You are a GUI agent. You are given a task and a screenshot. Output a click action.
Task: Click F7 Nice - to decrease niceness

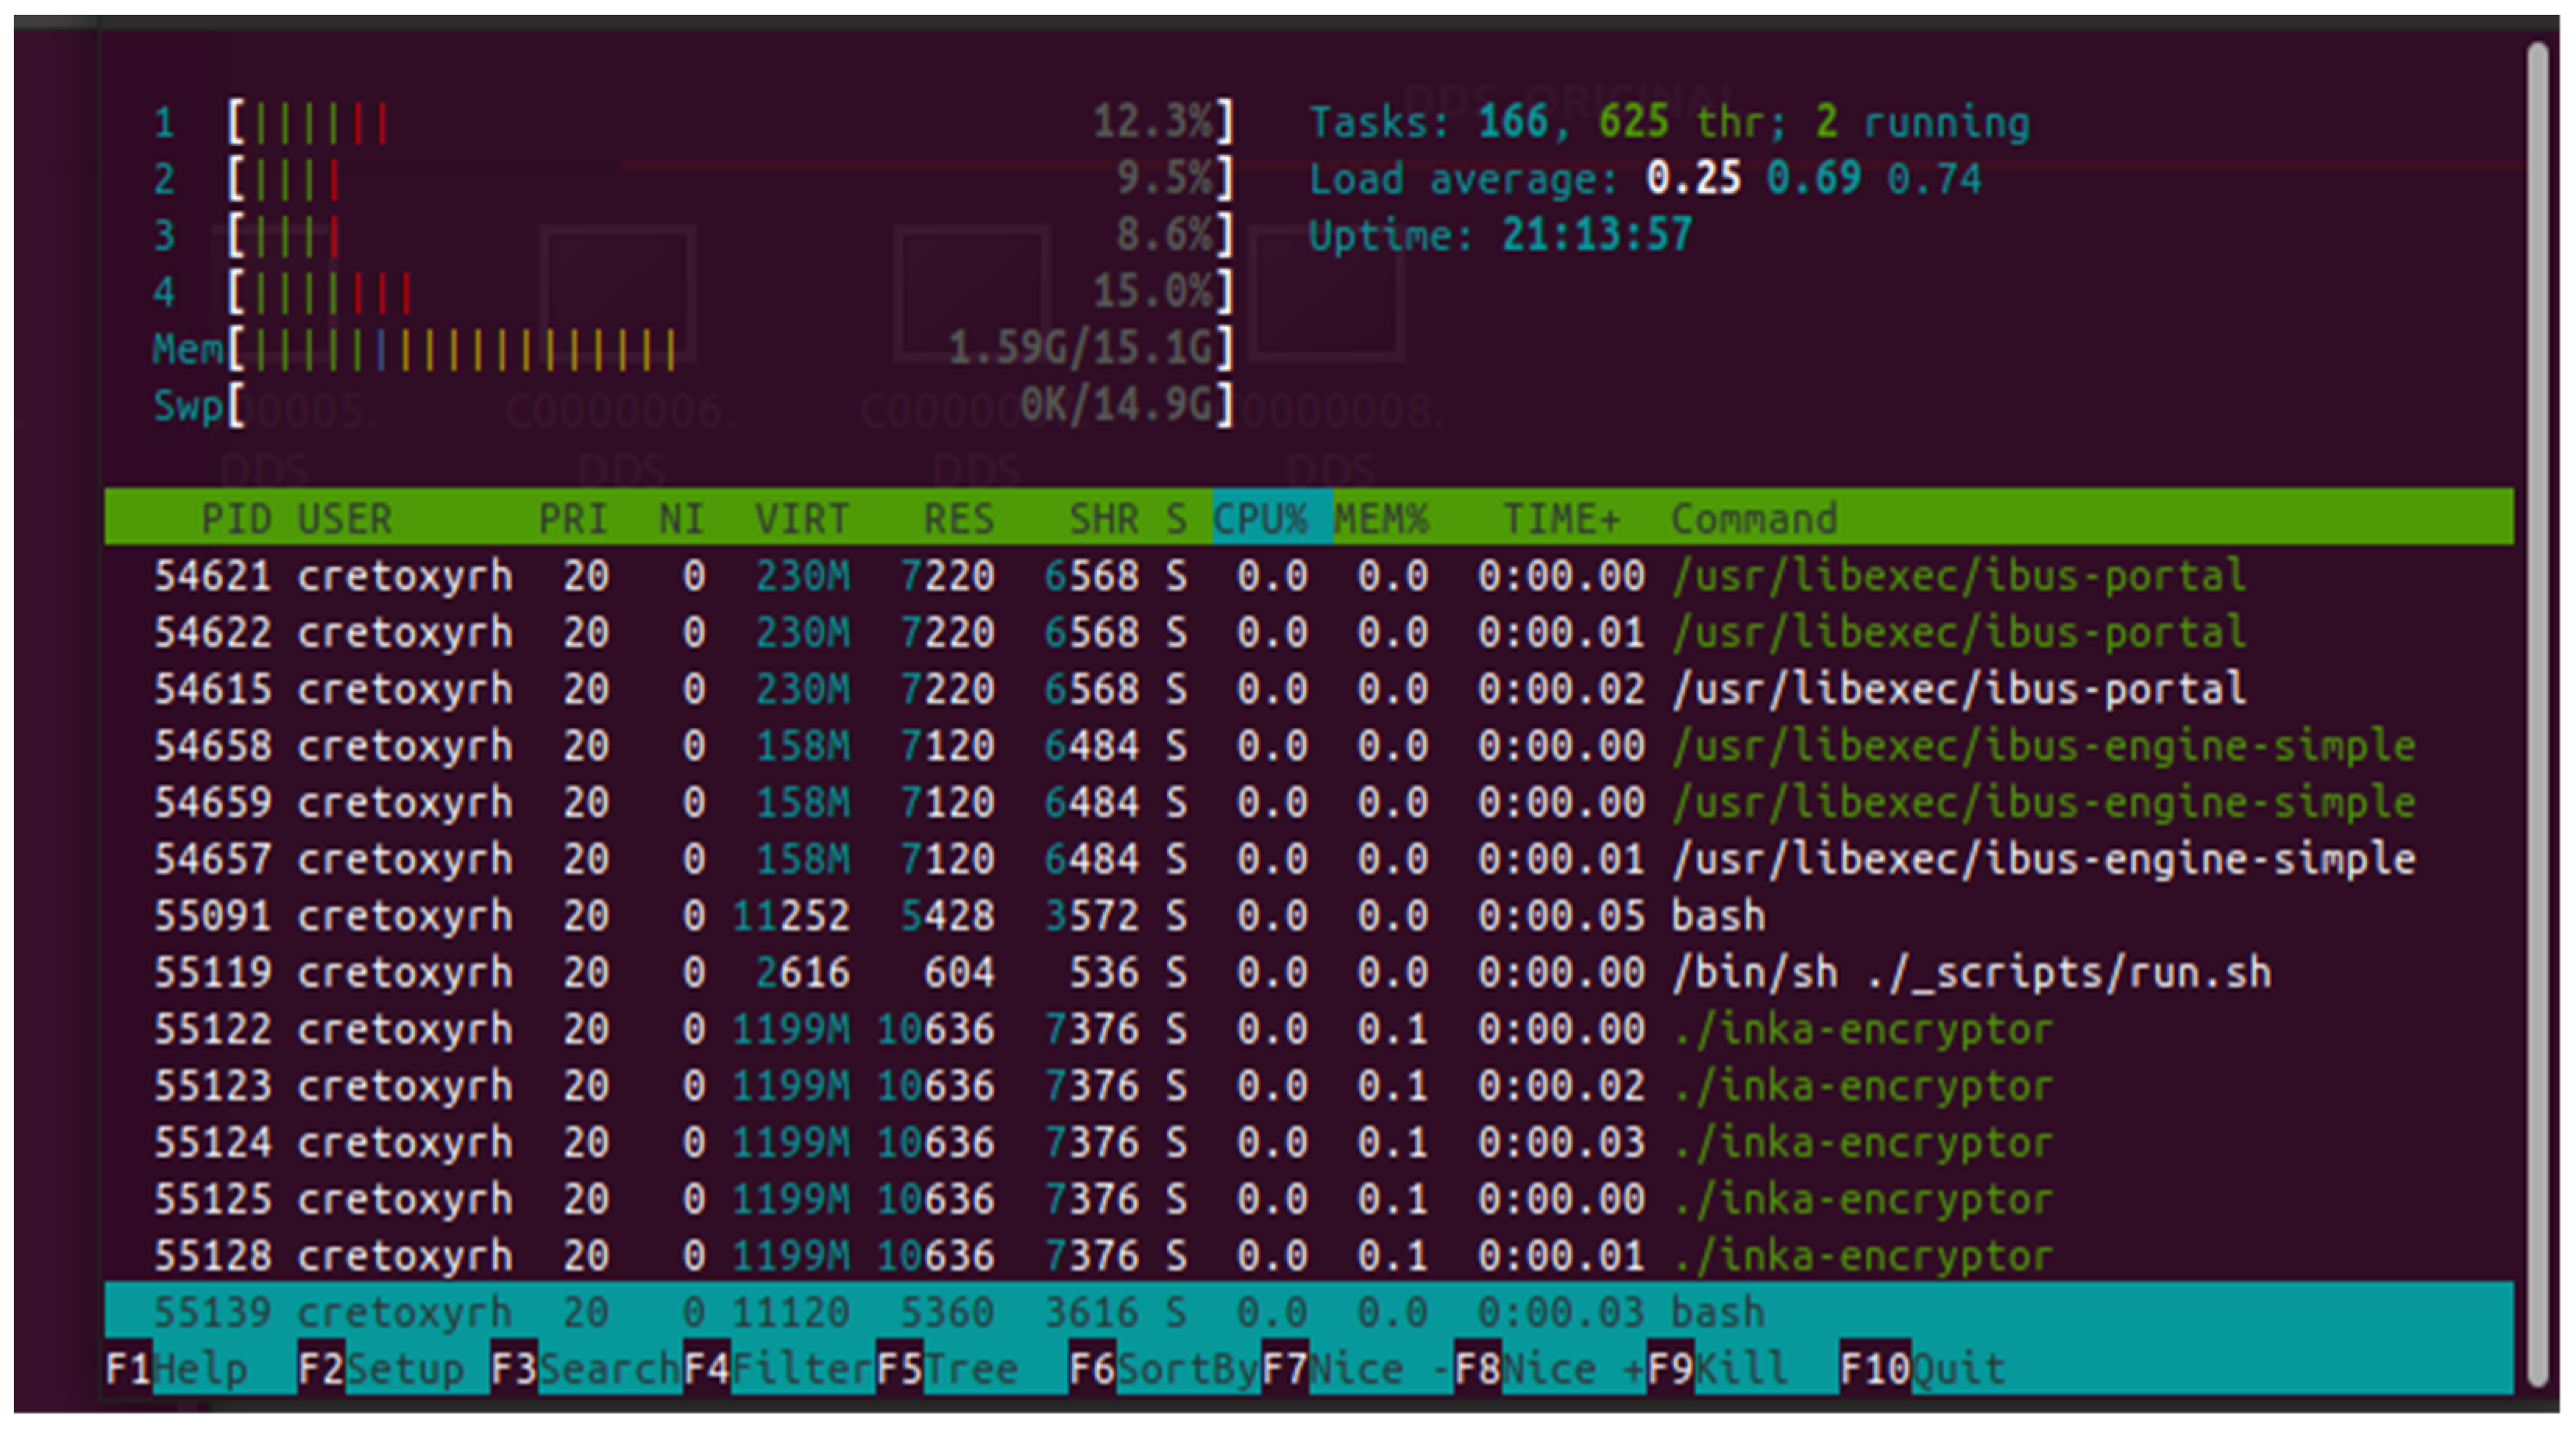click(x=1358, y=1368)
